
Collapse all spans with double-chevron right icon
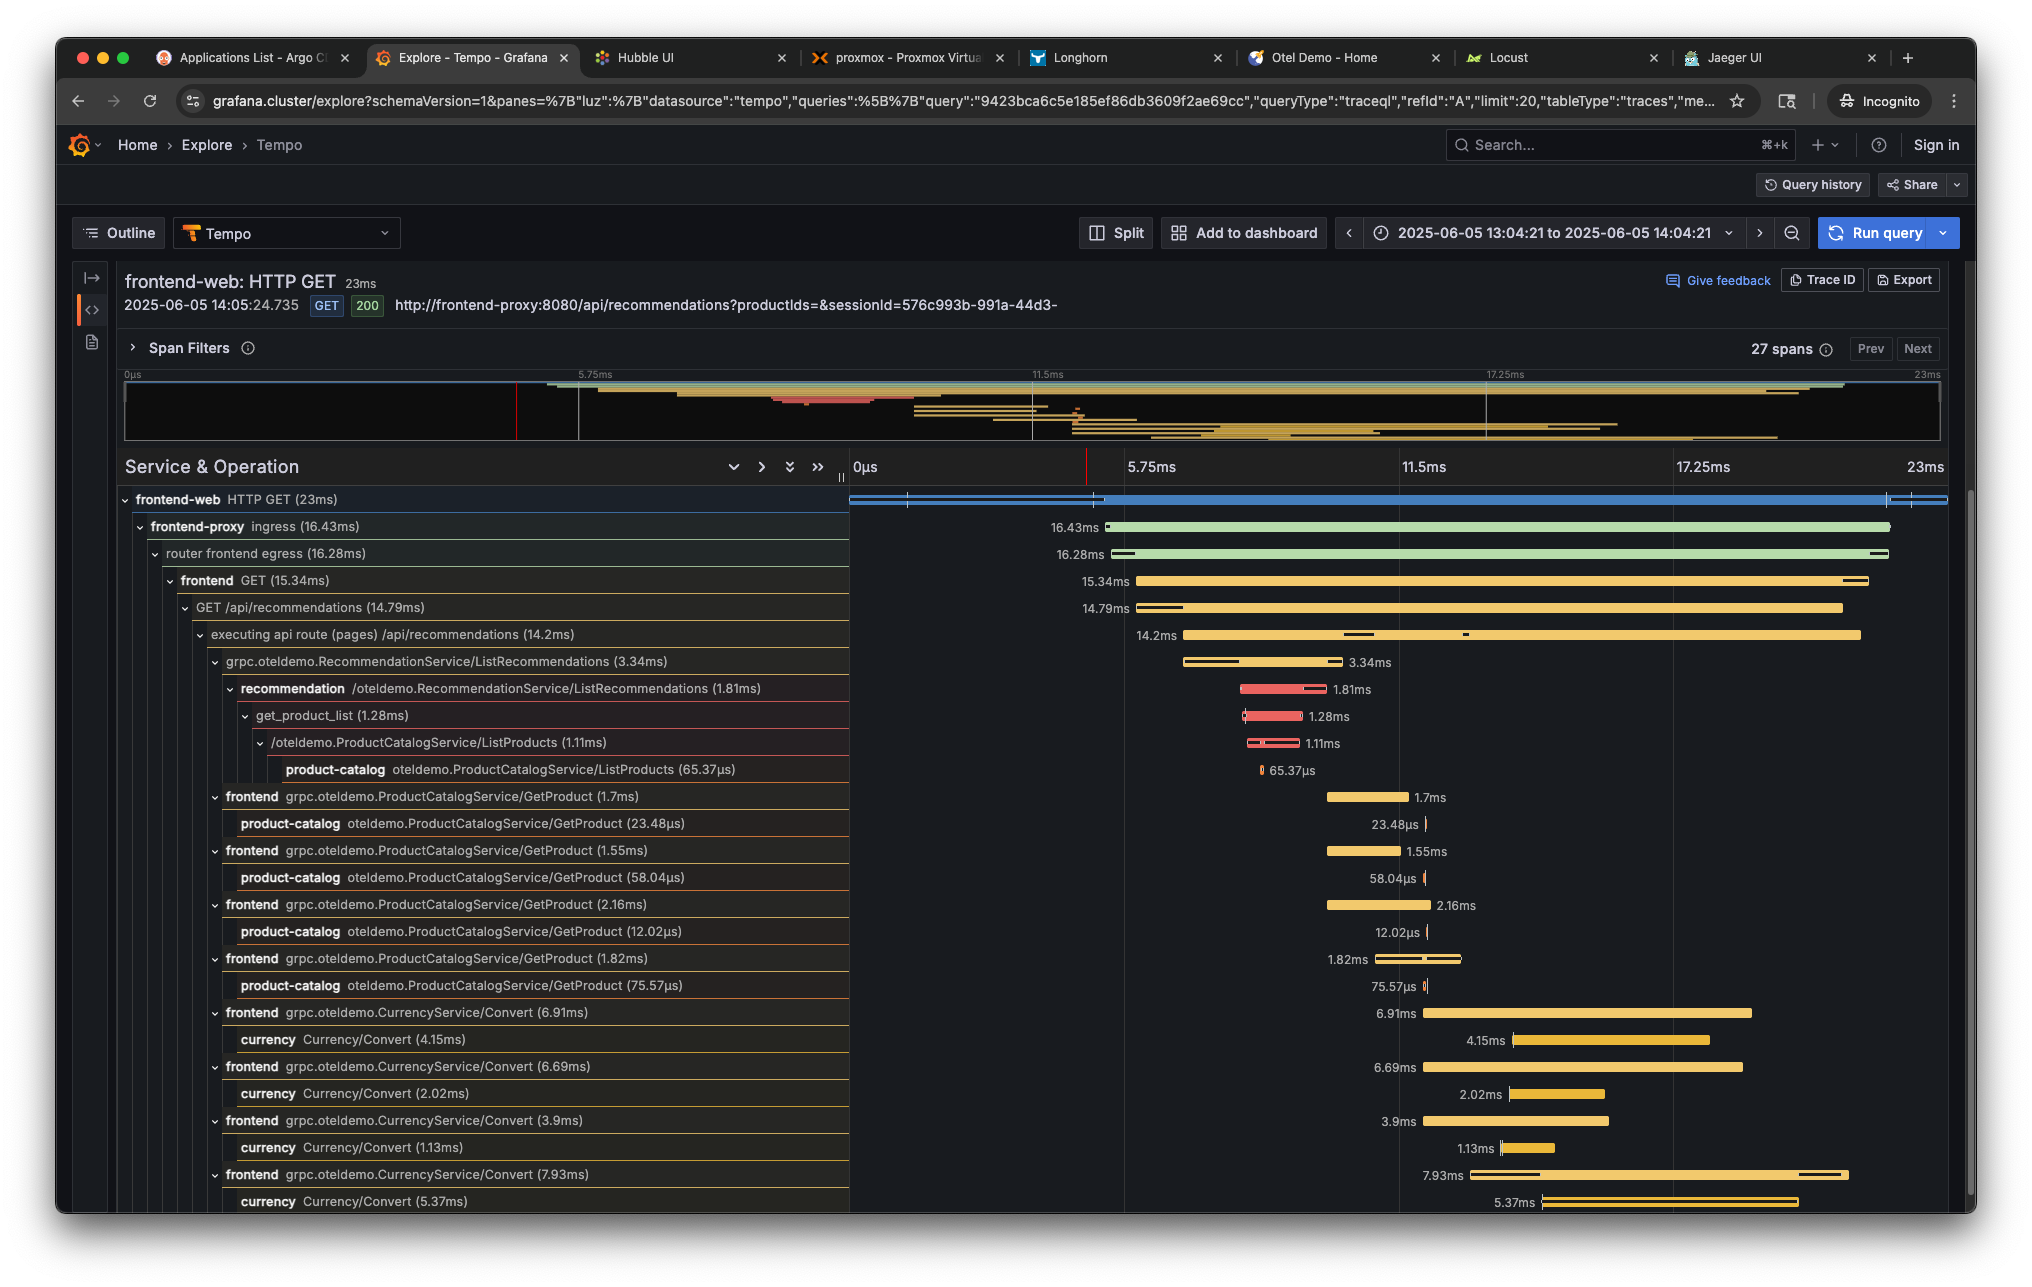click(818, 467)
